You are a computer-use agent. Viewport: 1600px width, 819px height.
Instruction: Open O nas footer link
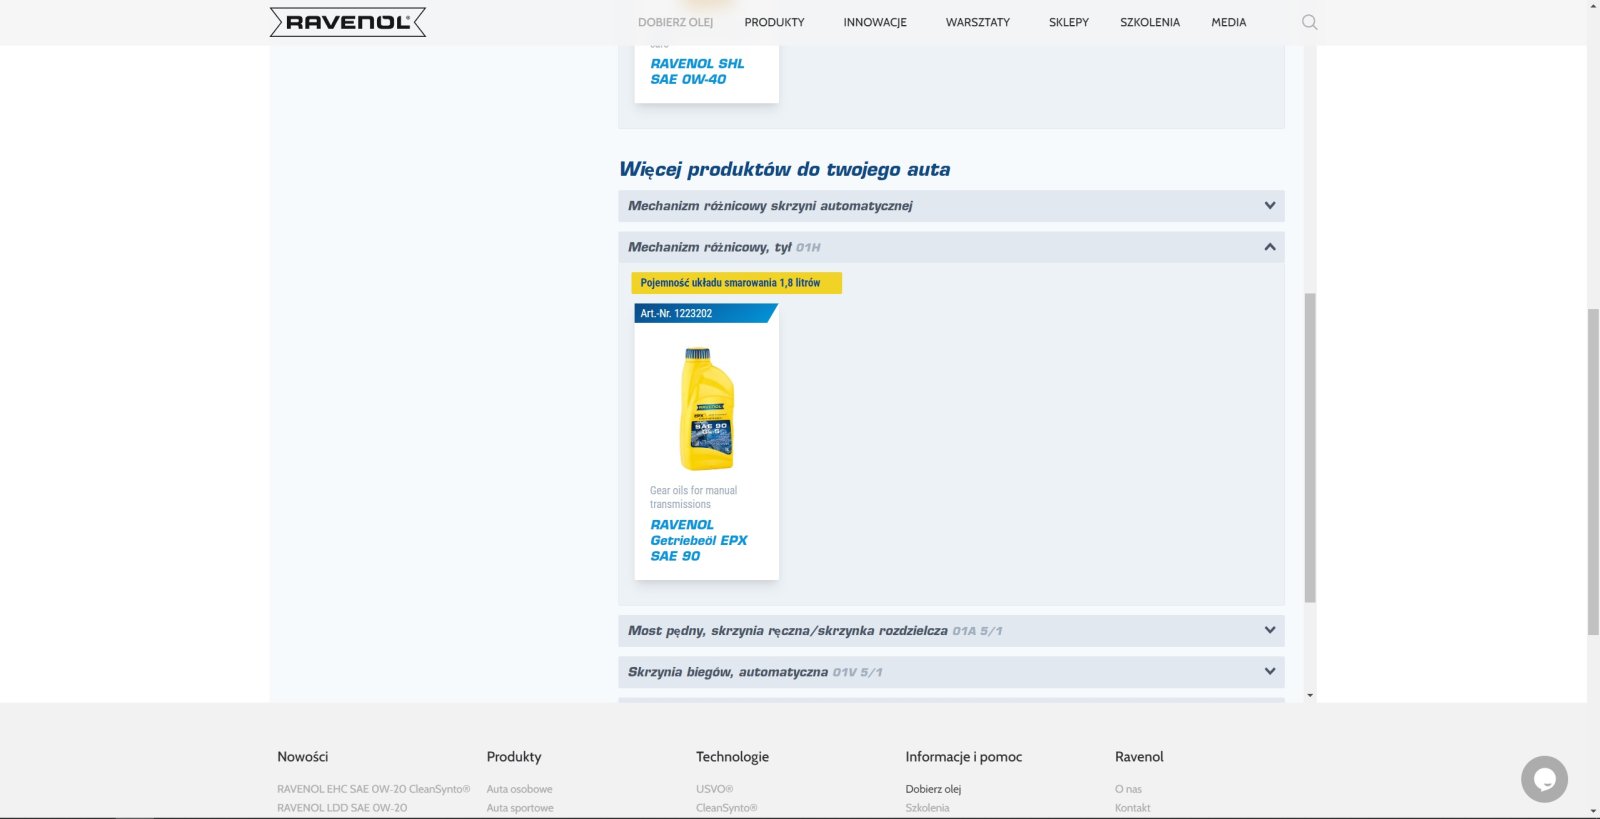[x=1128, y=789]
